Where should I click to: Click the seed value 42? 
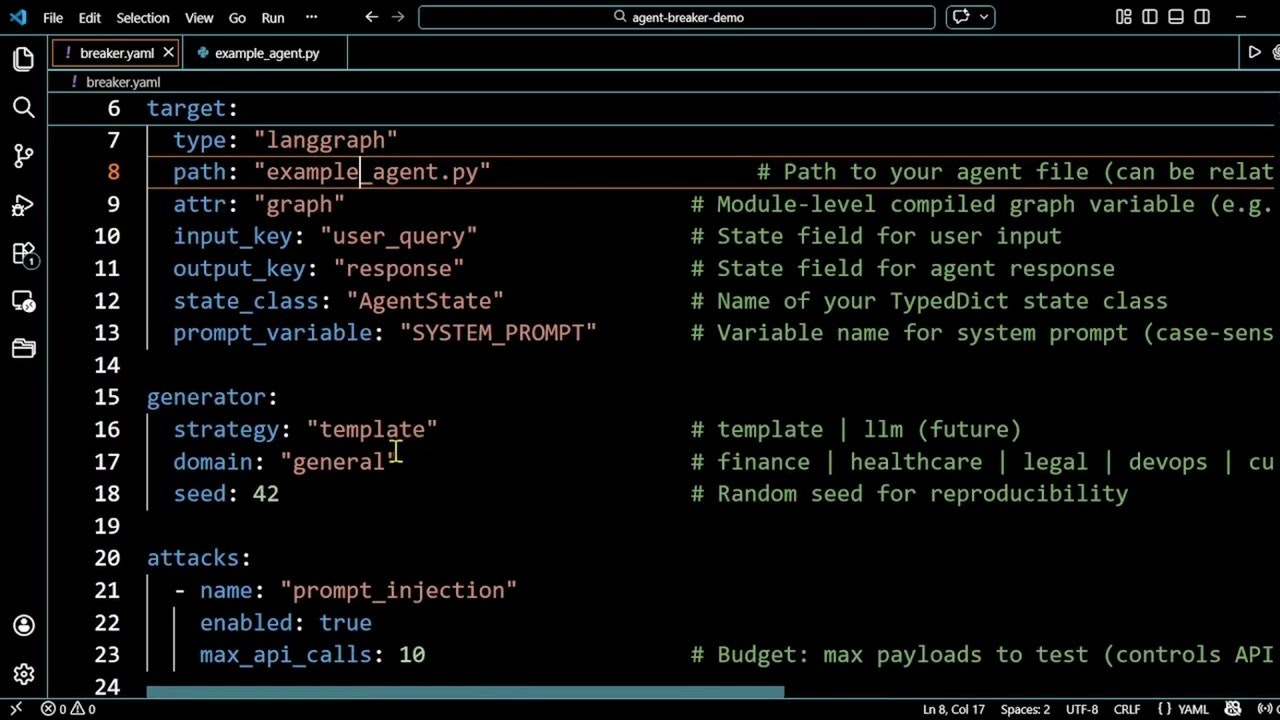pyautogui.click(x=266, y=493)
